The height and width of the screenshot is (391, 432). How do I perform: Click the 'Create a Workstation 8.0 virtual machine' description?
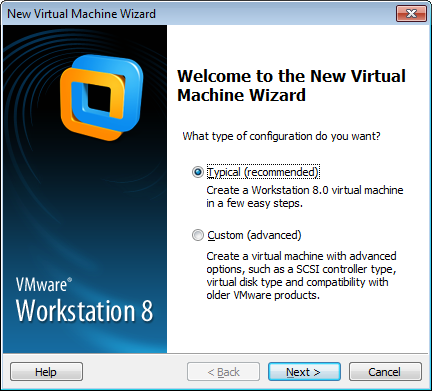tap(305, 196)
